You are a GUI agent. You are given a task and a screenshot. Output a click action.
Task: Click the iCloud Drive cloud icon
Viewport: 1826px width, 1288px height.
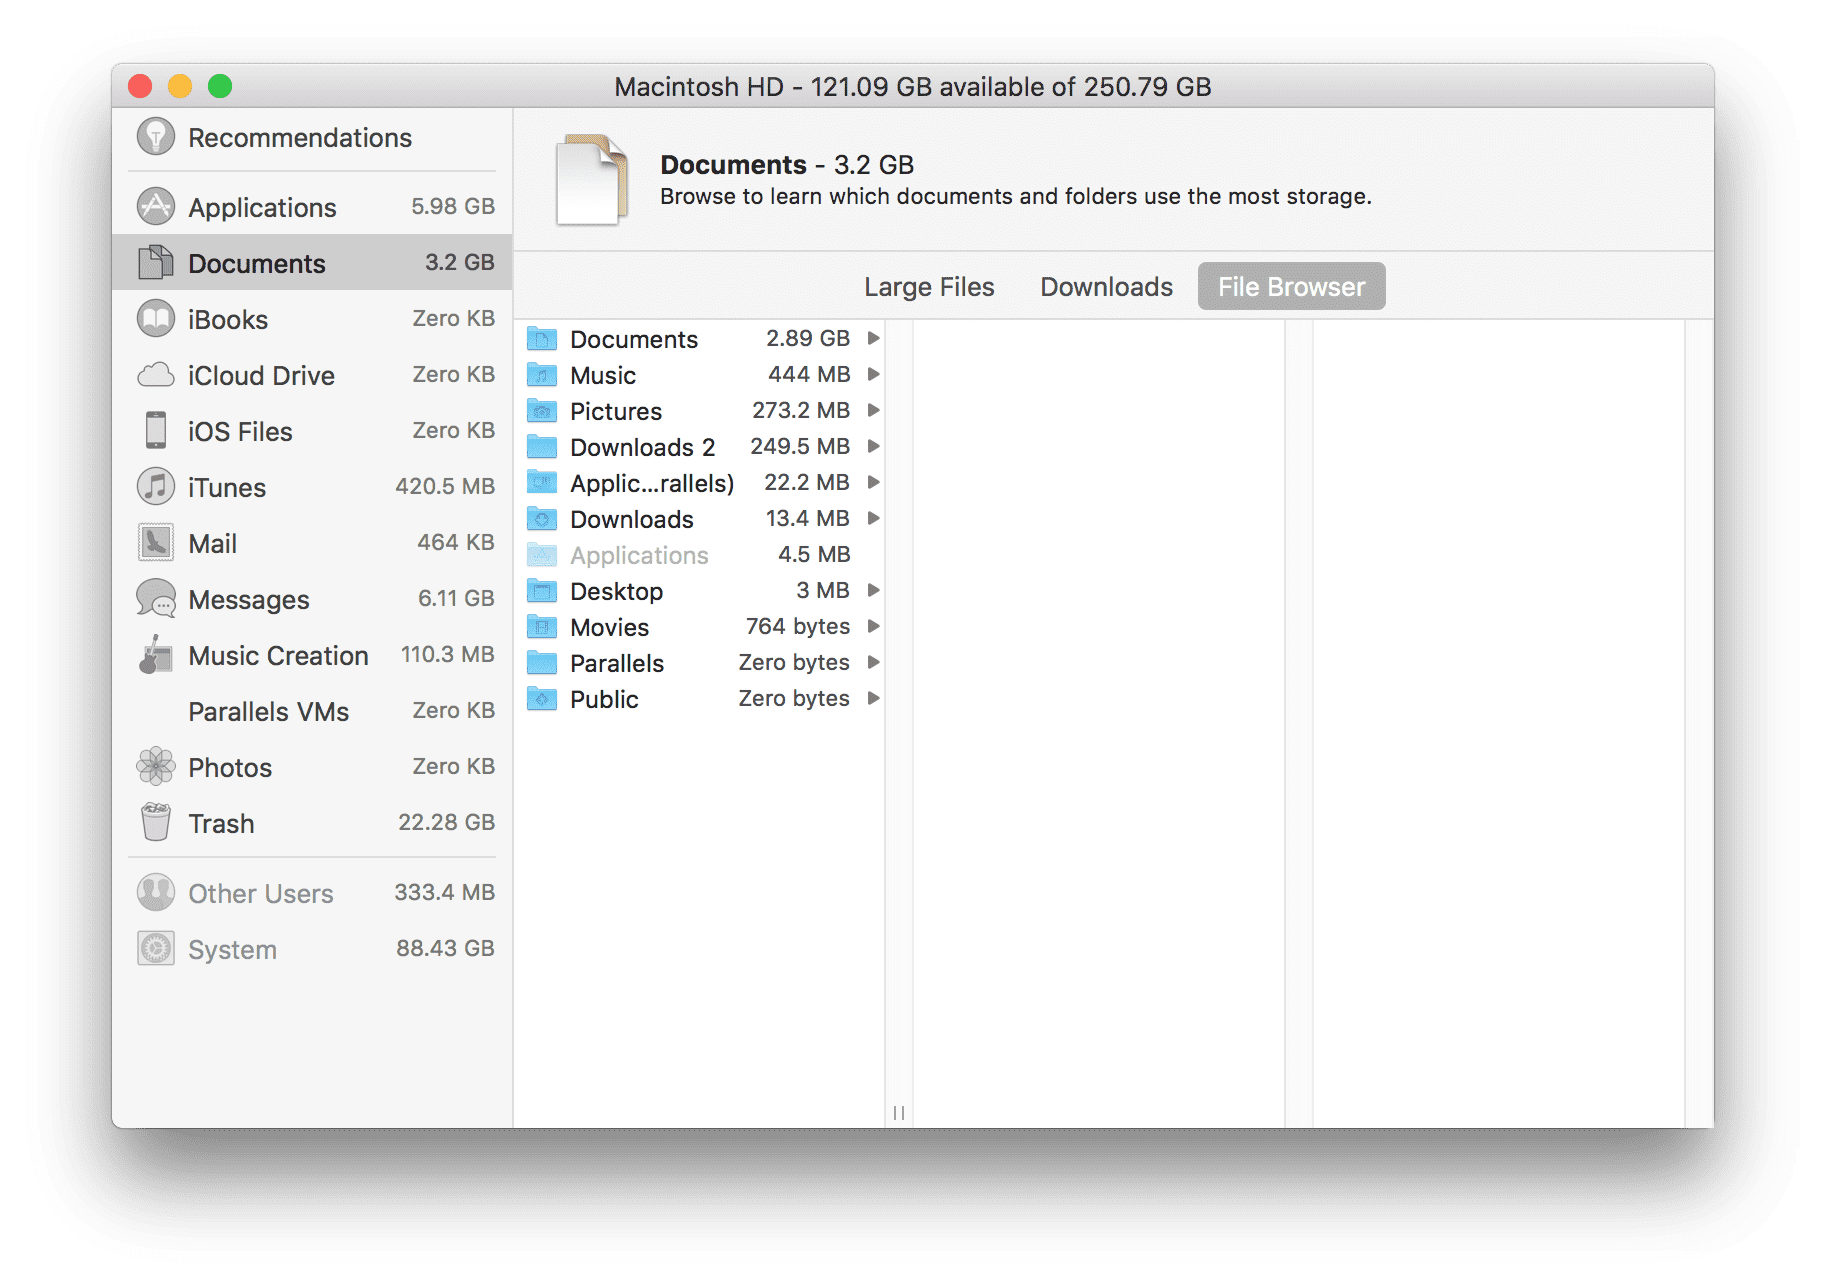pyautogui.click(x=155, y=374)
